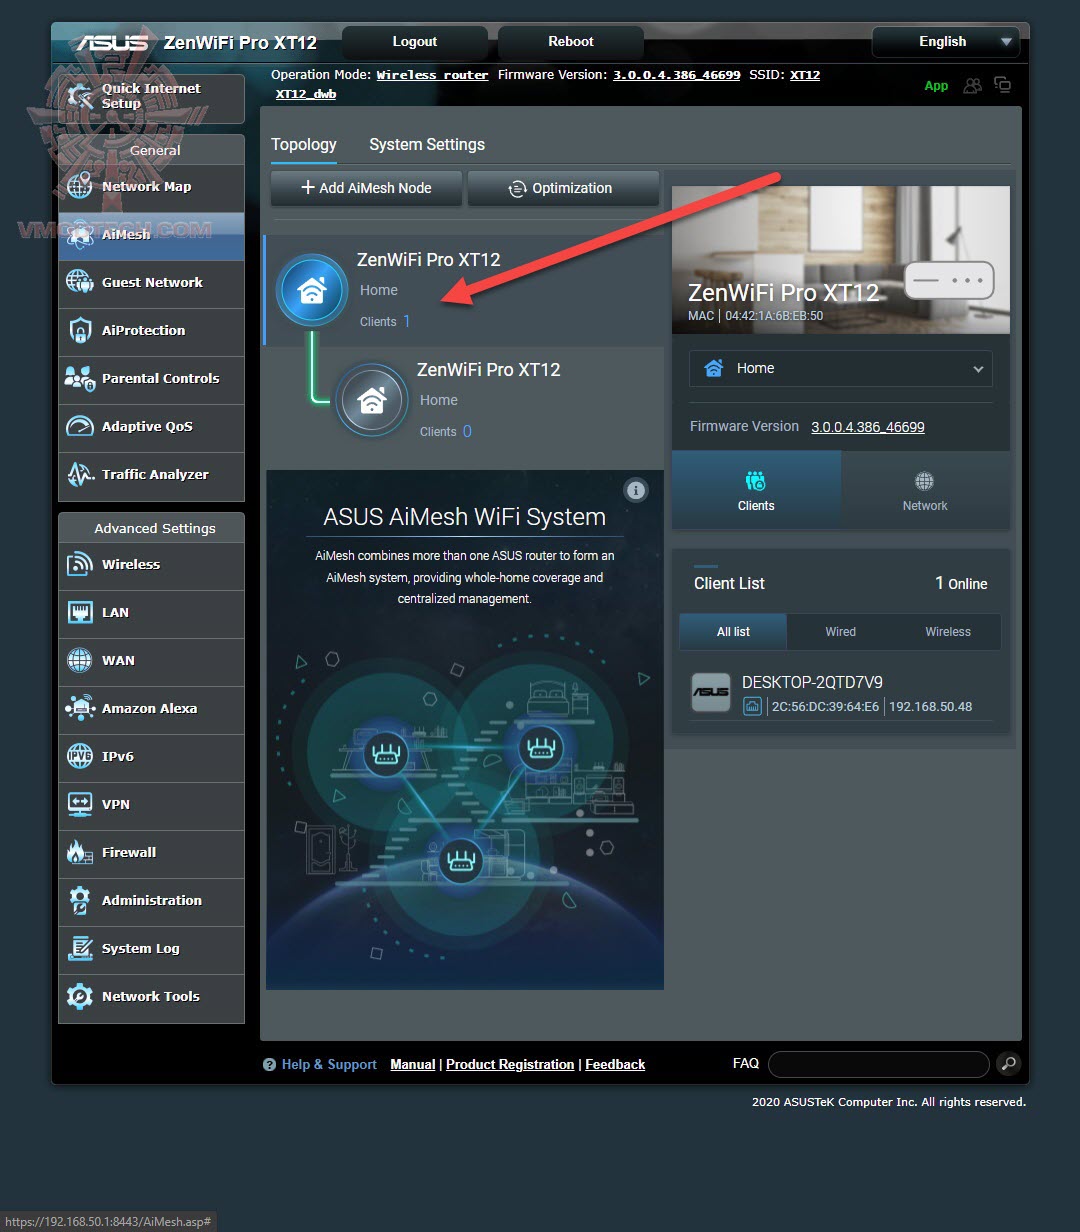Open the AiMesh info tooltip icon
This screenshot has width=1080, height=1232.
click(637, 490)
